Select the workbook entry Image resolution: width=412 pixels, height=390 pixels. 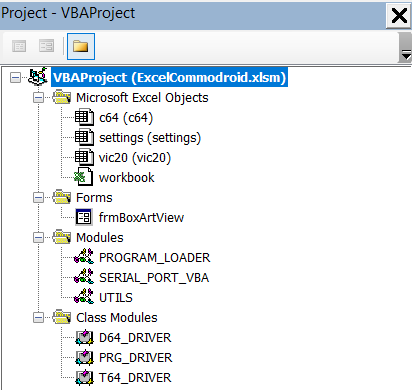point(127,178)
